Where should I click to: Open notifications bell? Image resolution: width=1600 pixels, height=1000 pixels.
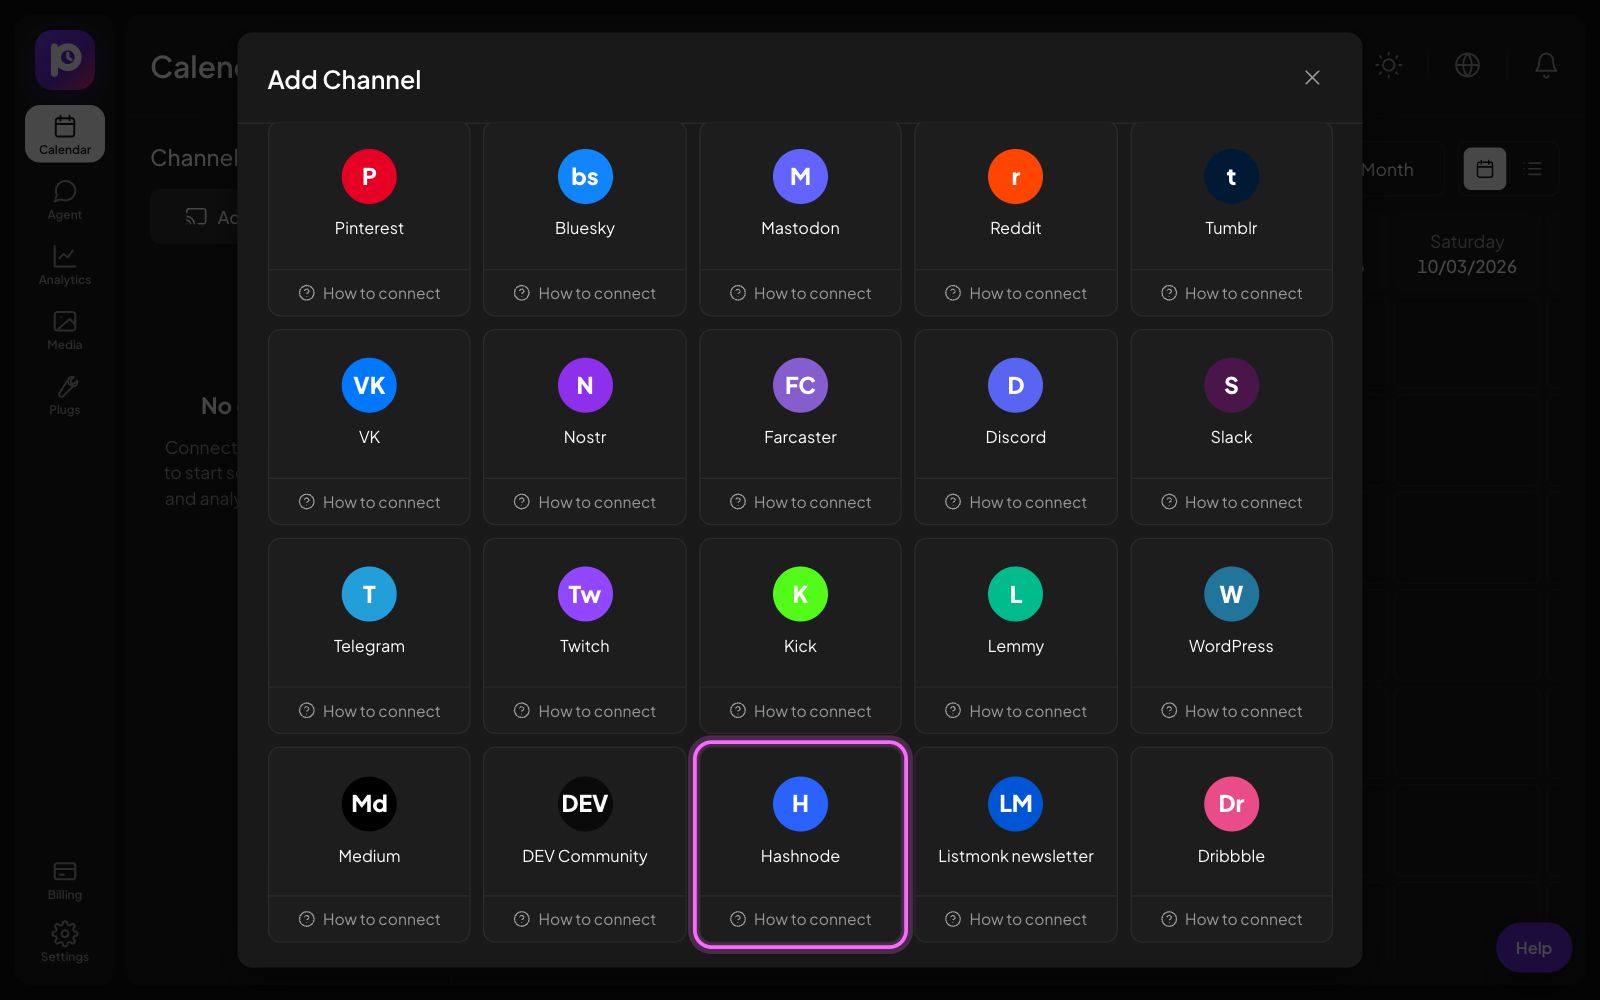[x=1546, y=65]
